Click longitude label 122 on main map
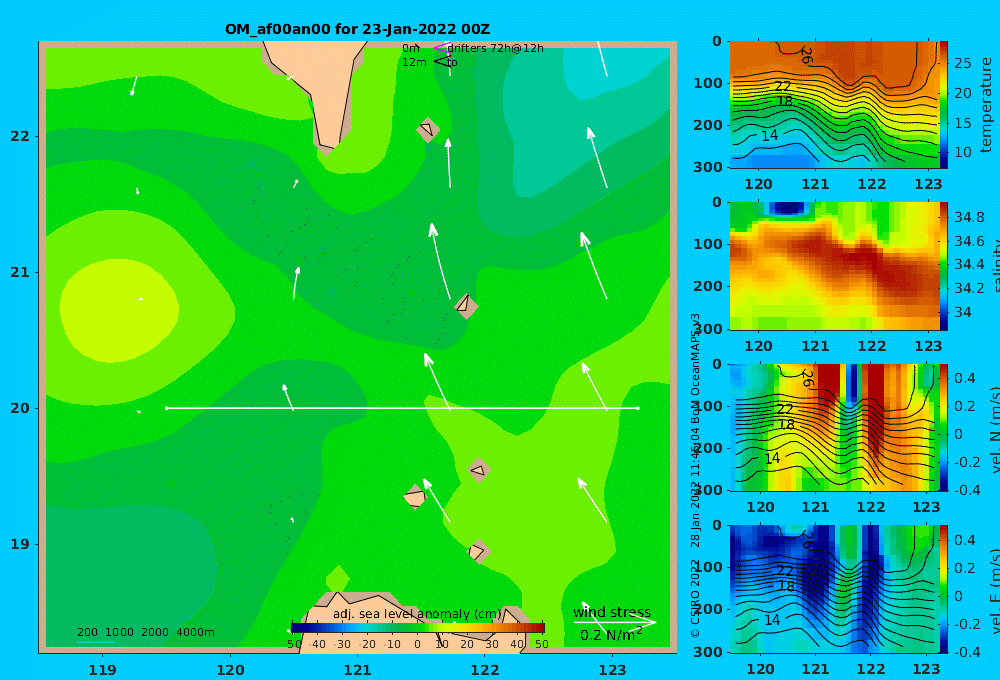Screen dimensions: 1000x680 tap(485, 670)
